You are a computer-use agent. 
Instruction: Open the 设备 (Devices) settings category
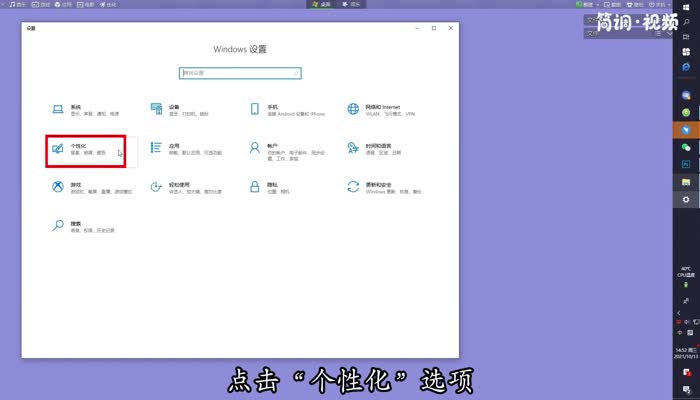click(x=174, y=109)
